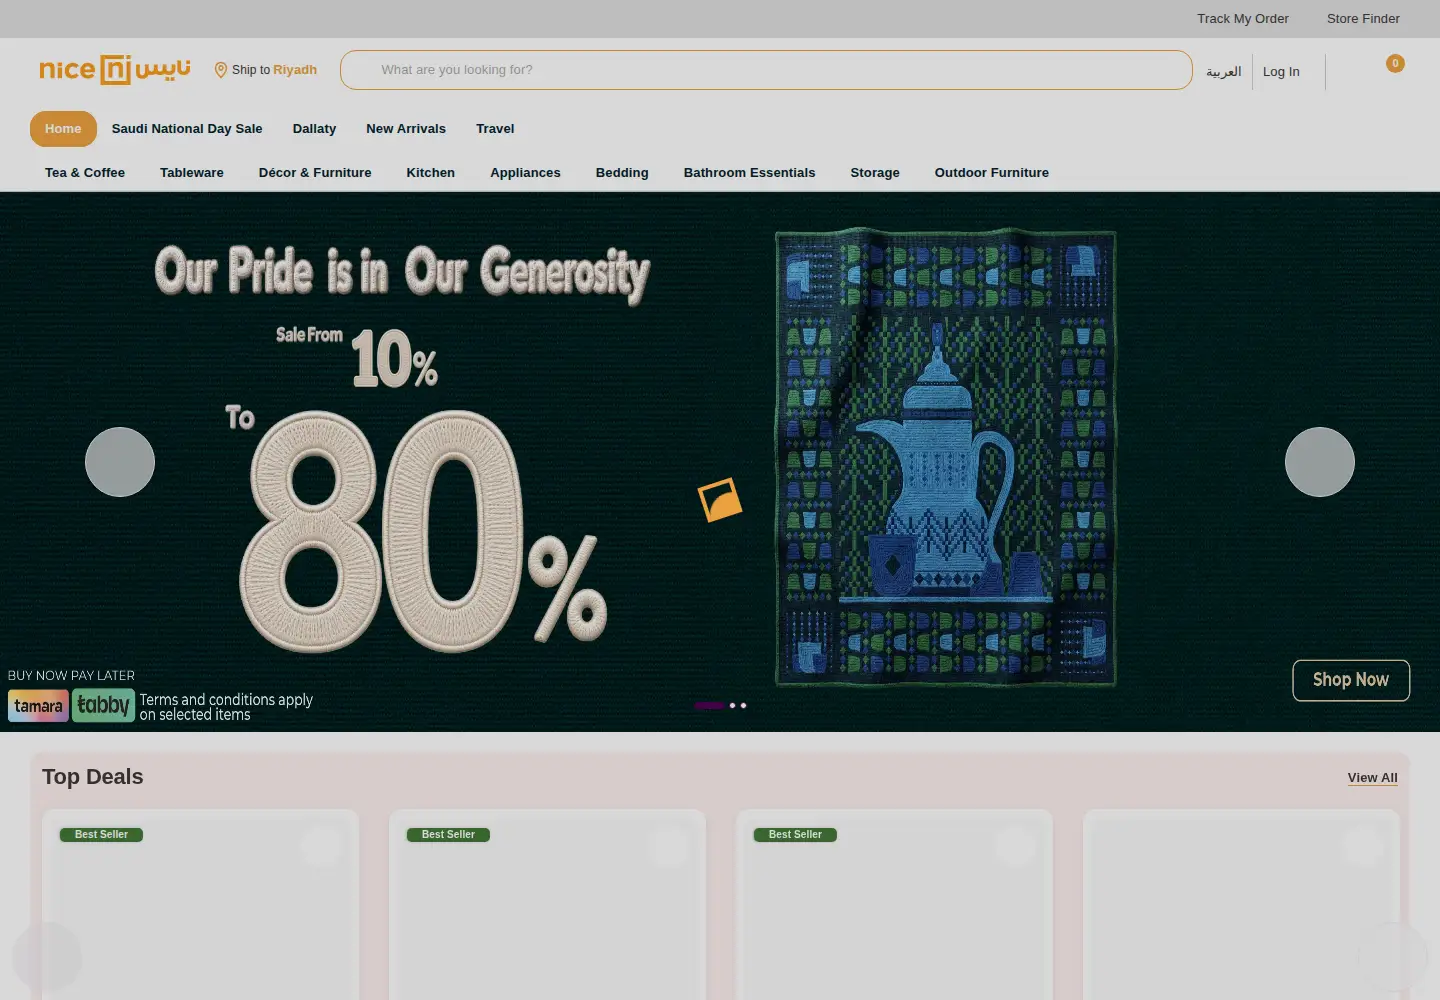The image size is (1440, 1000).
Task: Open Tea & Coffee category
Action: tap(85, 173)
